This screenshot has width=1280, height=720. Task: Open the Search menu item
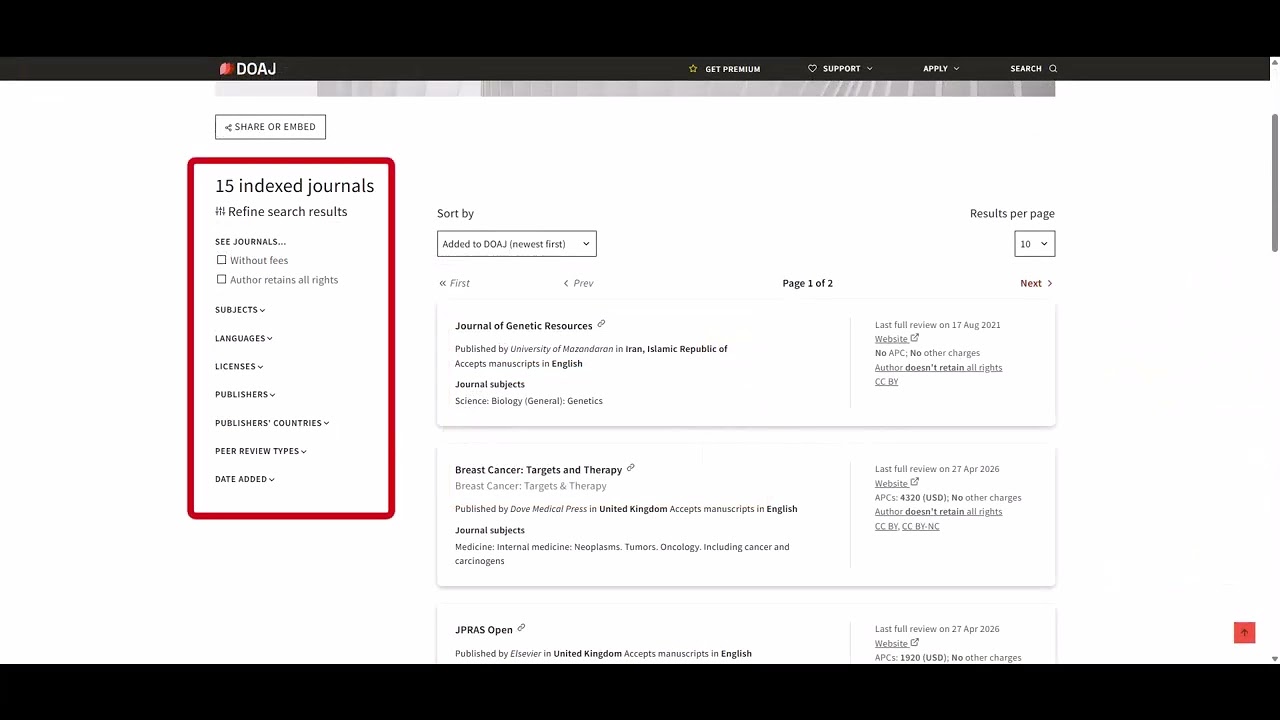[x=1034, y=69]
